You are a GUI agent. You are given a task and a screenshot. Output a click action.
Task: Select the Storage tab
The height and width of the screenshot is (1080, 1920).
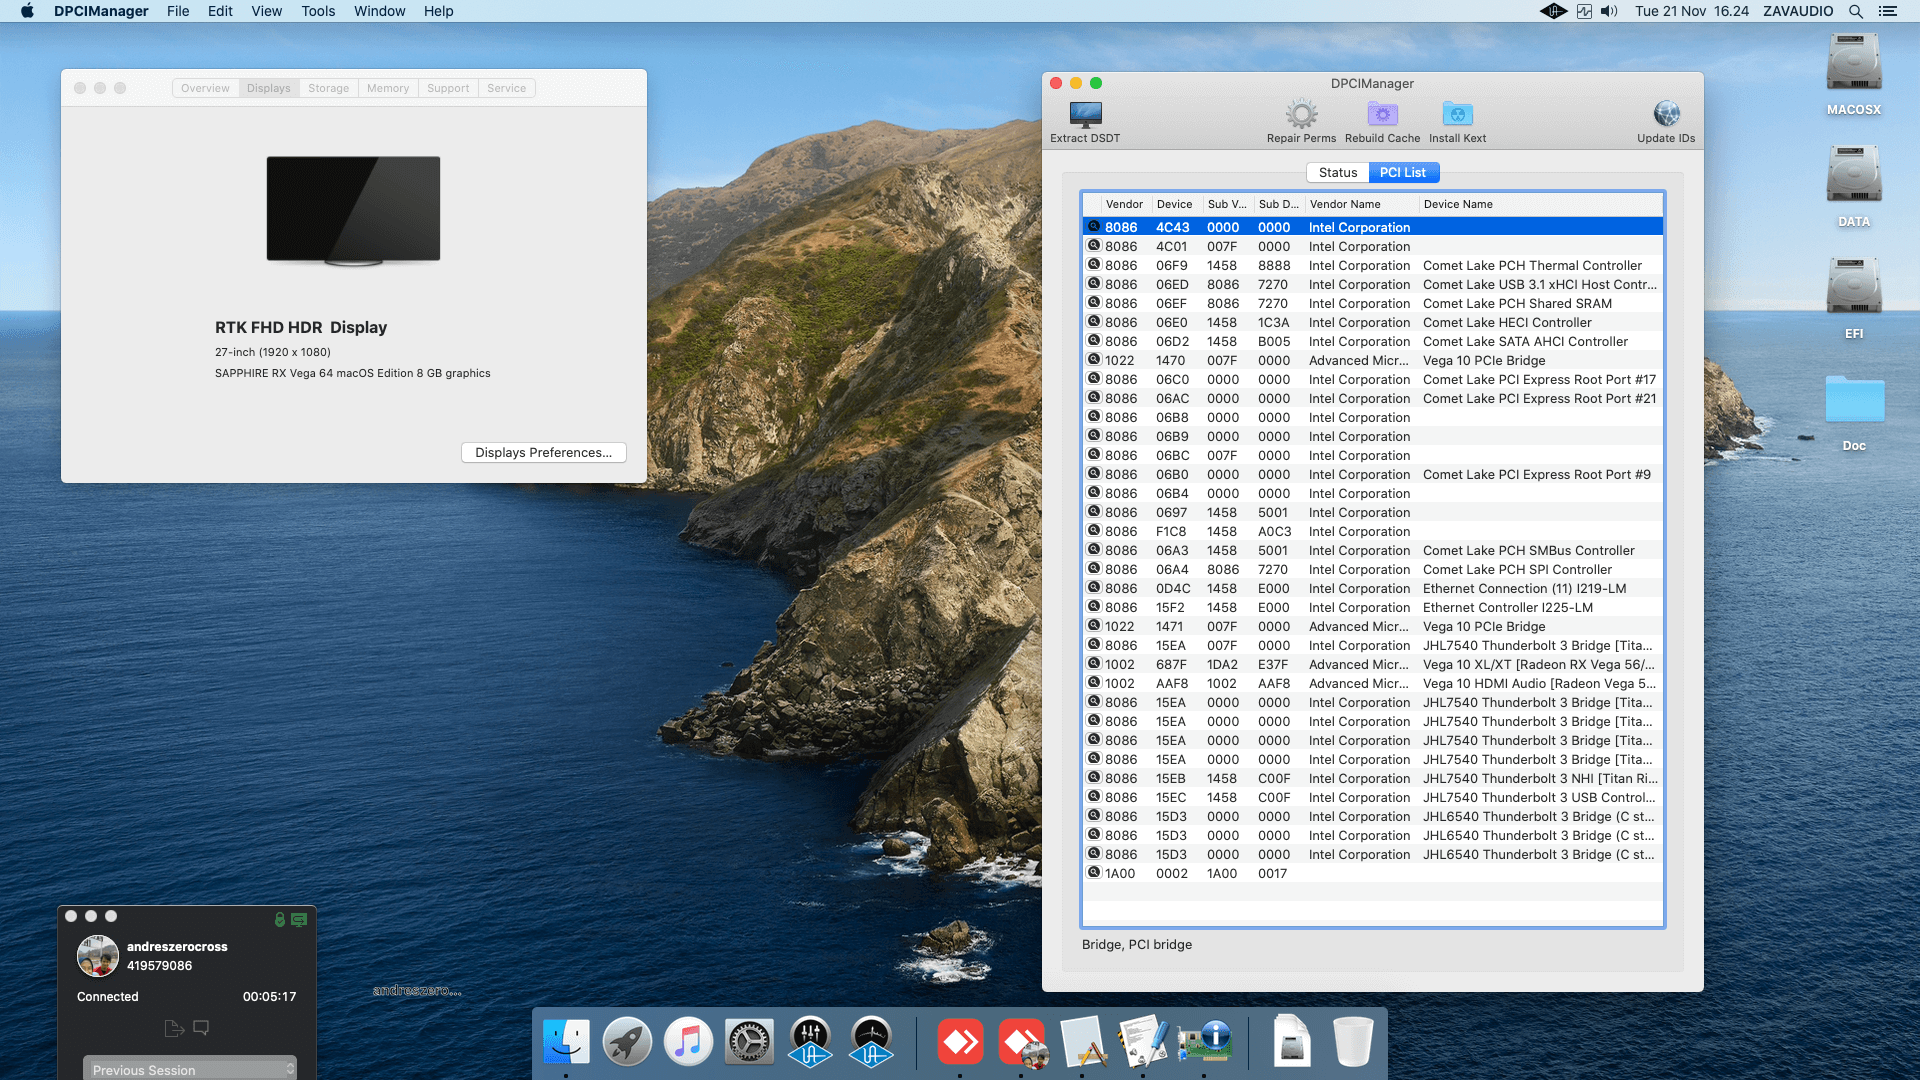[328, 88]
